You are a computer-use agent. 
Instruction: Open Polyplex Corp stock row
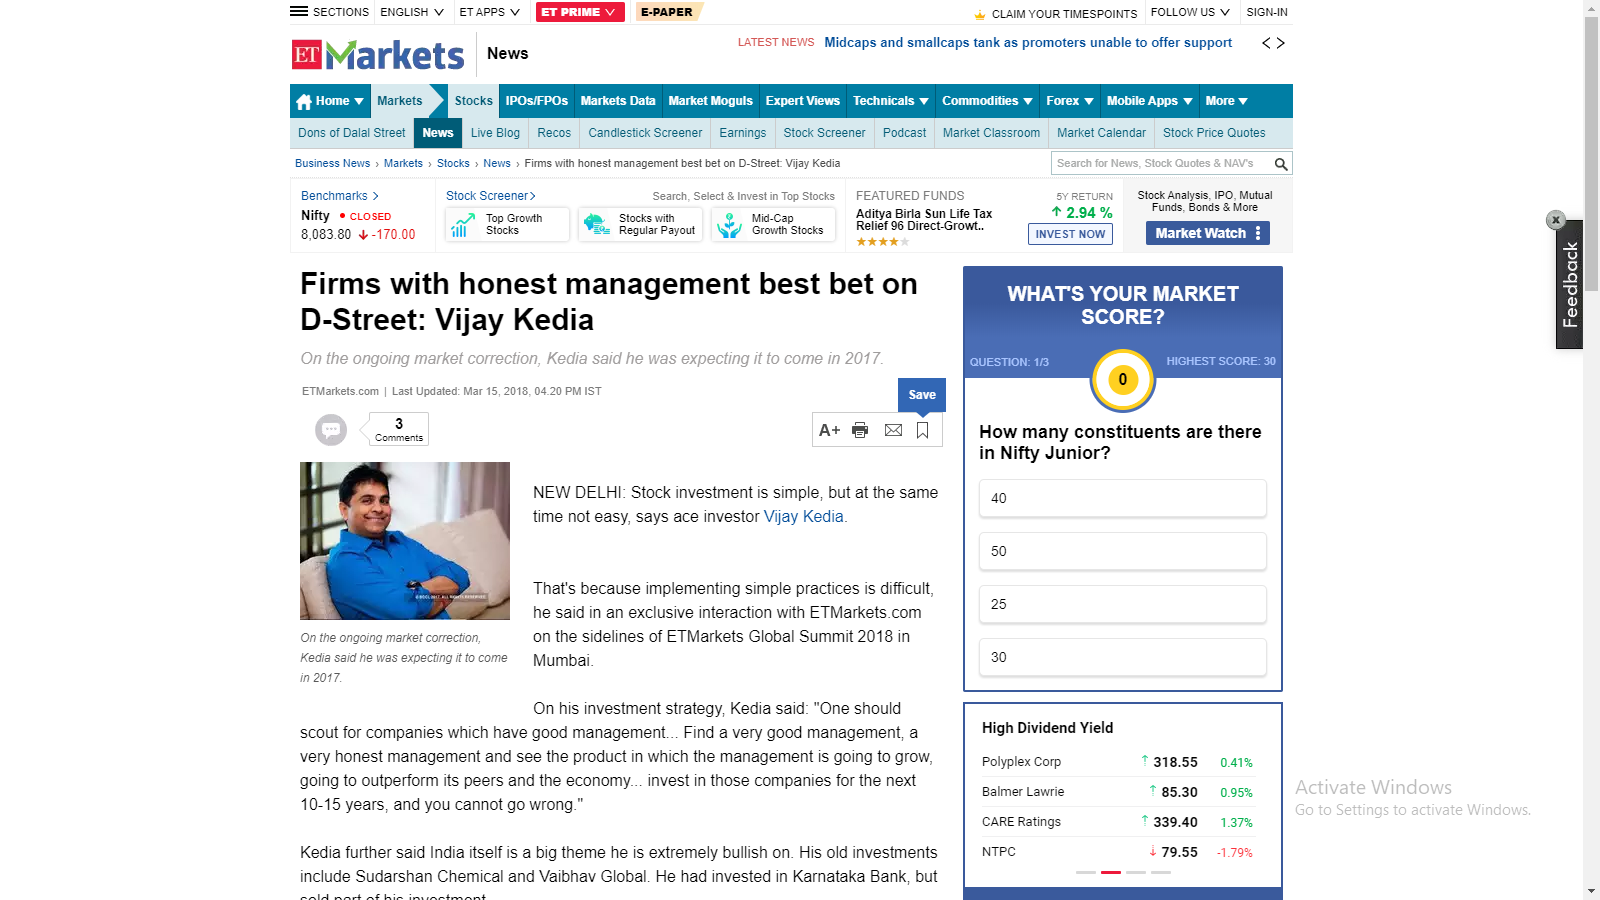[x=1118, y=762]
